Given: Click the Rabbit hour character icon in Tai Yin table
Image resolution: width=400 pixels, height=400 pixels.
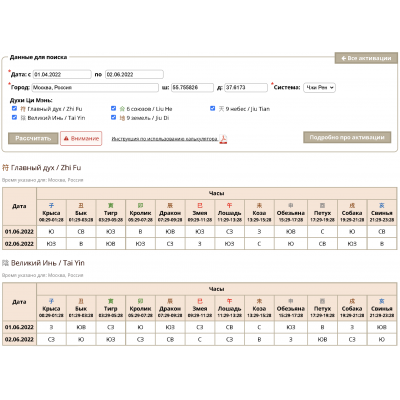Looking at the screenshot, I should click(140, 301).
